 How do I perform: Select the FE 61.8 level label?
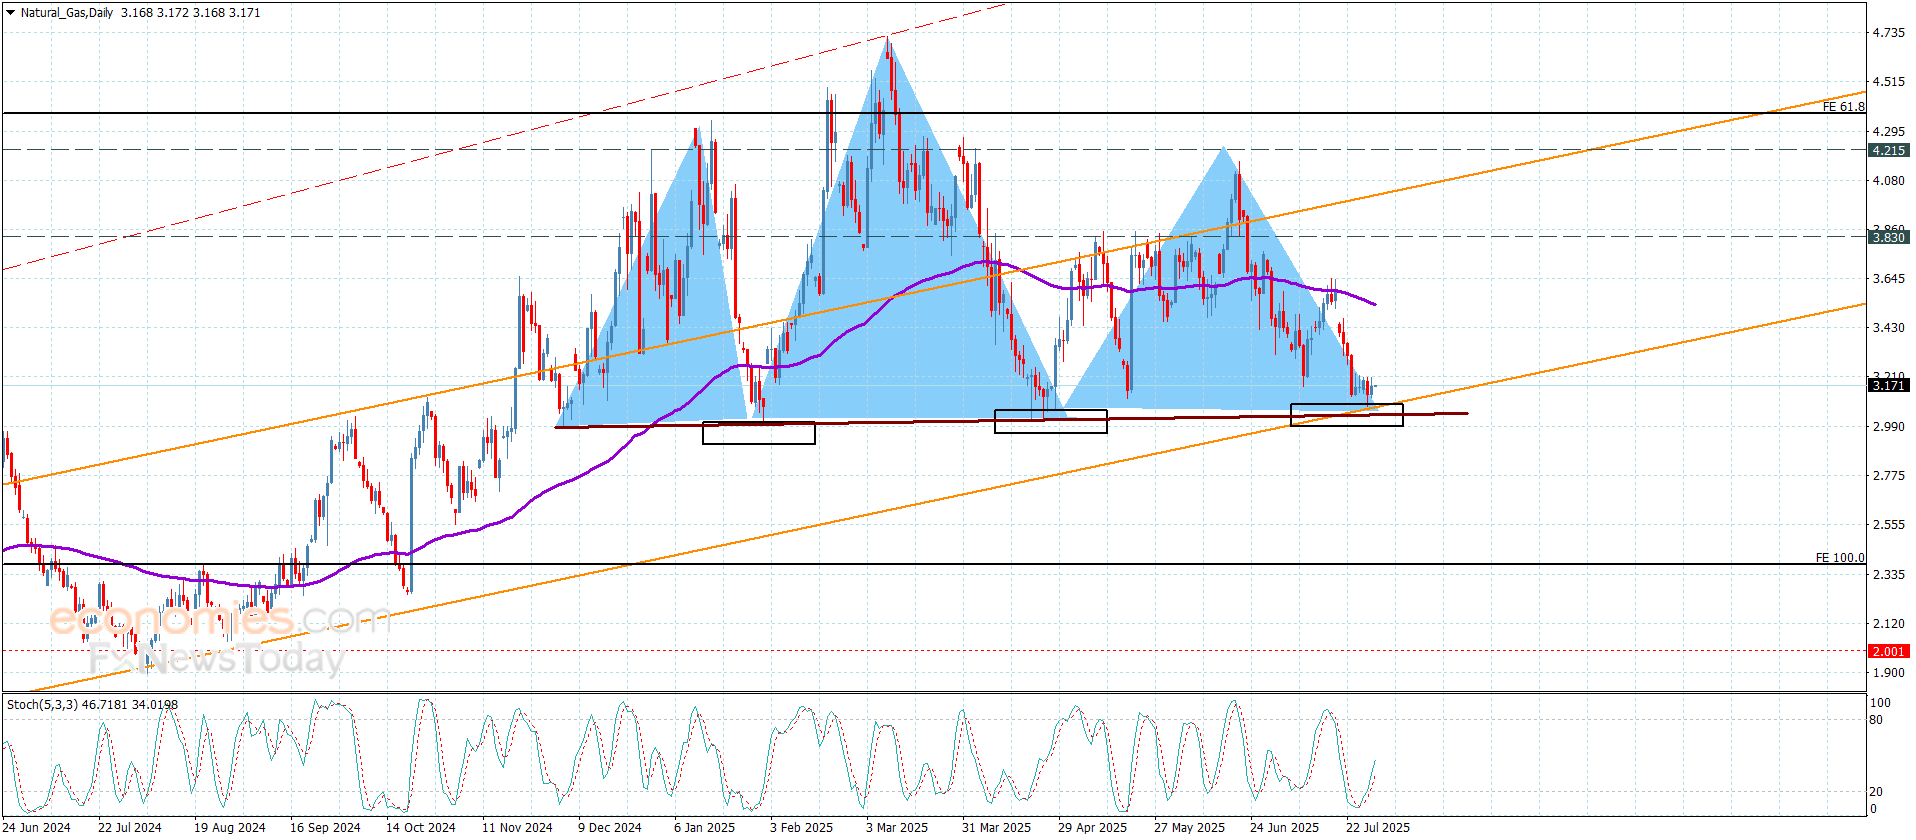pos(1843,106)
